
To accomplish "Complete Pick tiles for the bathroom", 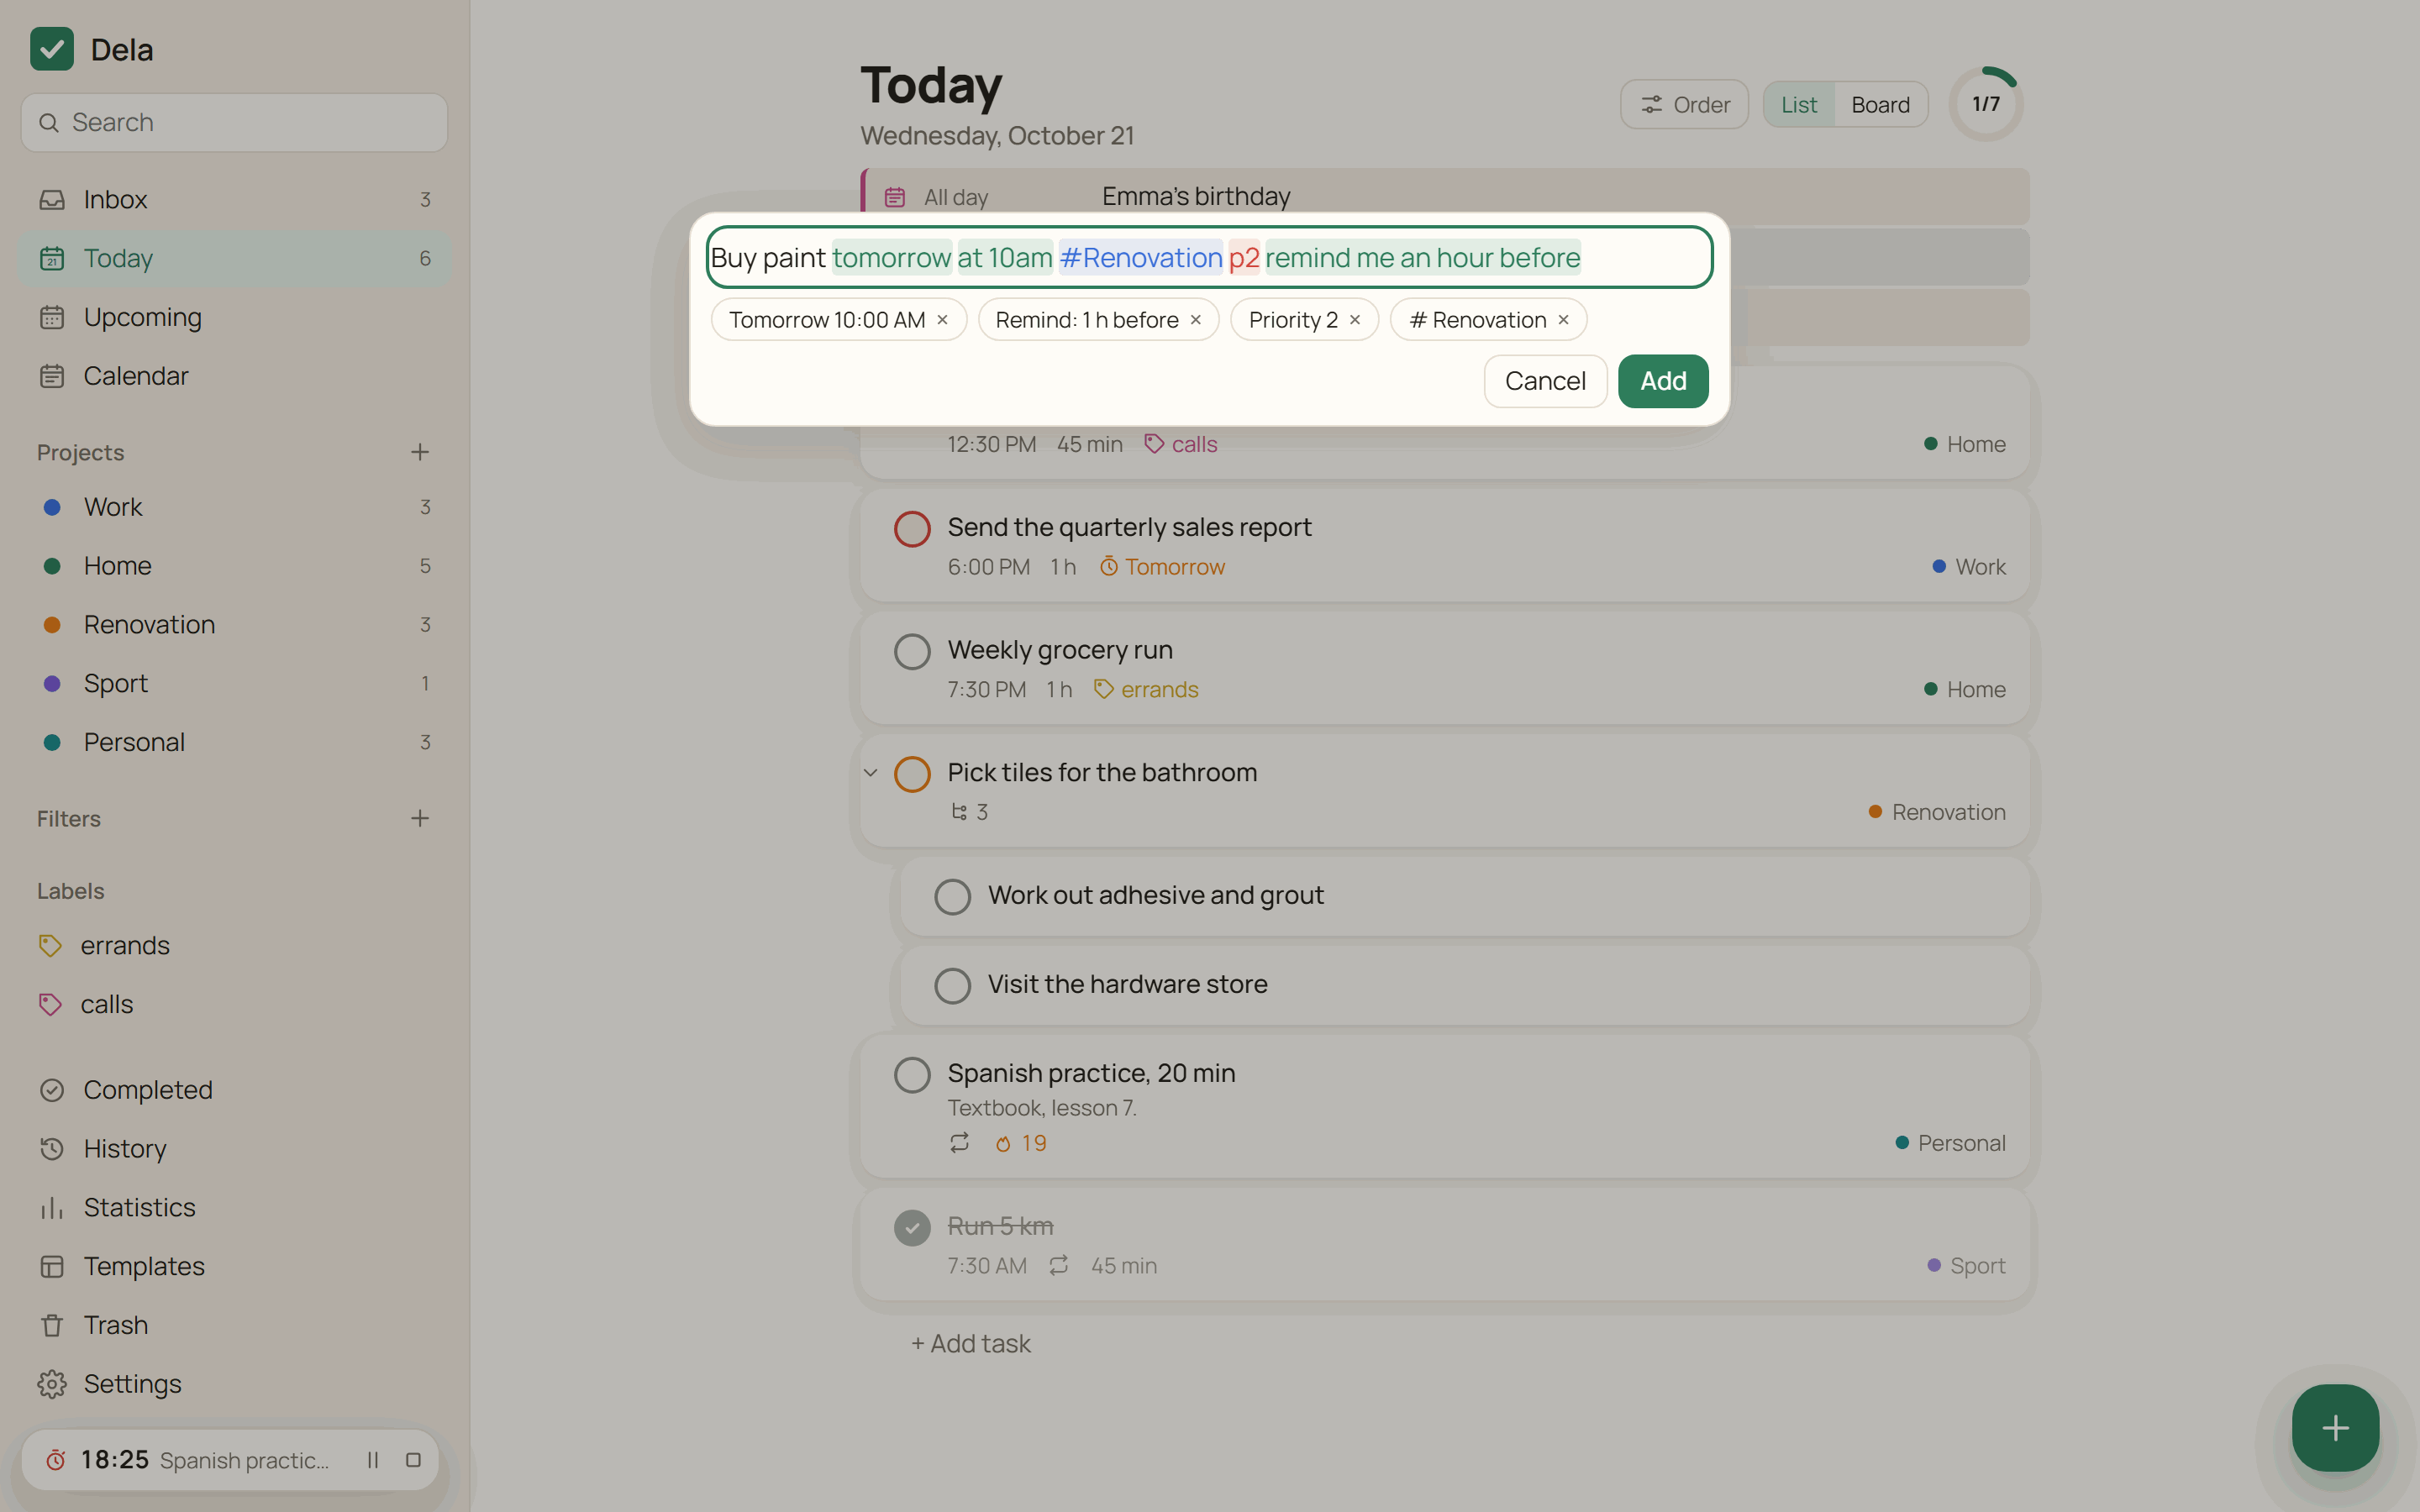I will coord(912,774).
